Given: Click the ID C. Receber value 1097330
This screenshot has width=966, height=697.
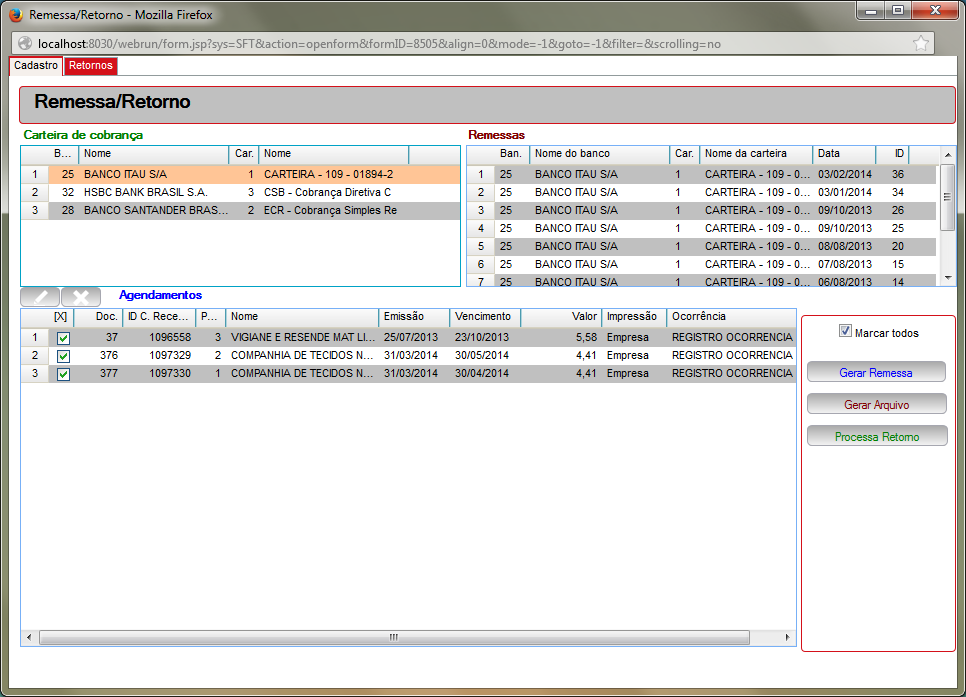Looking at the screenshot, I should 170,373.
